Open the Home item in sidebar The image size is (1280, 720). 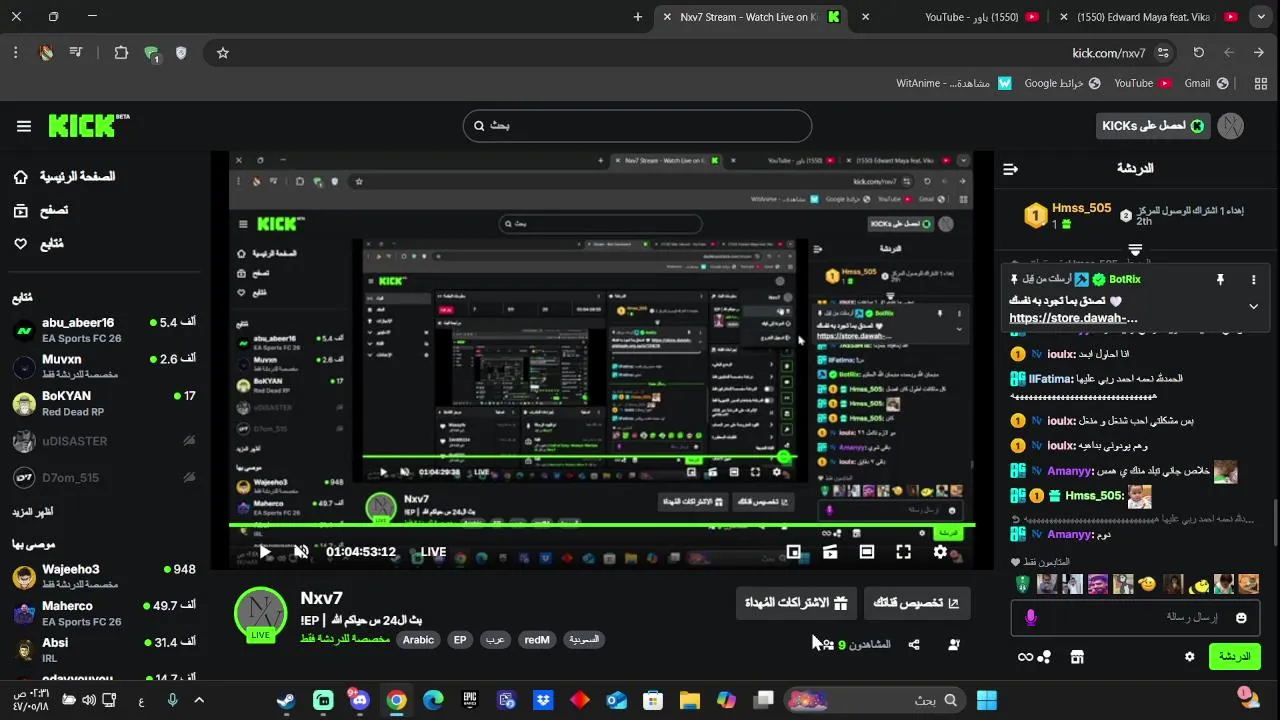64,177
